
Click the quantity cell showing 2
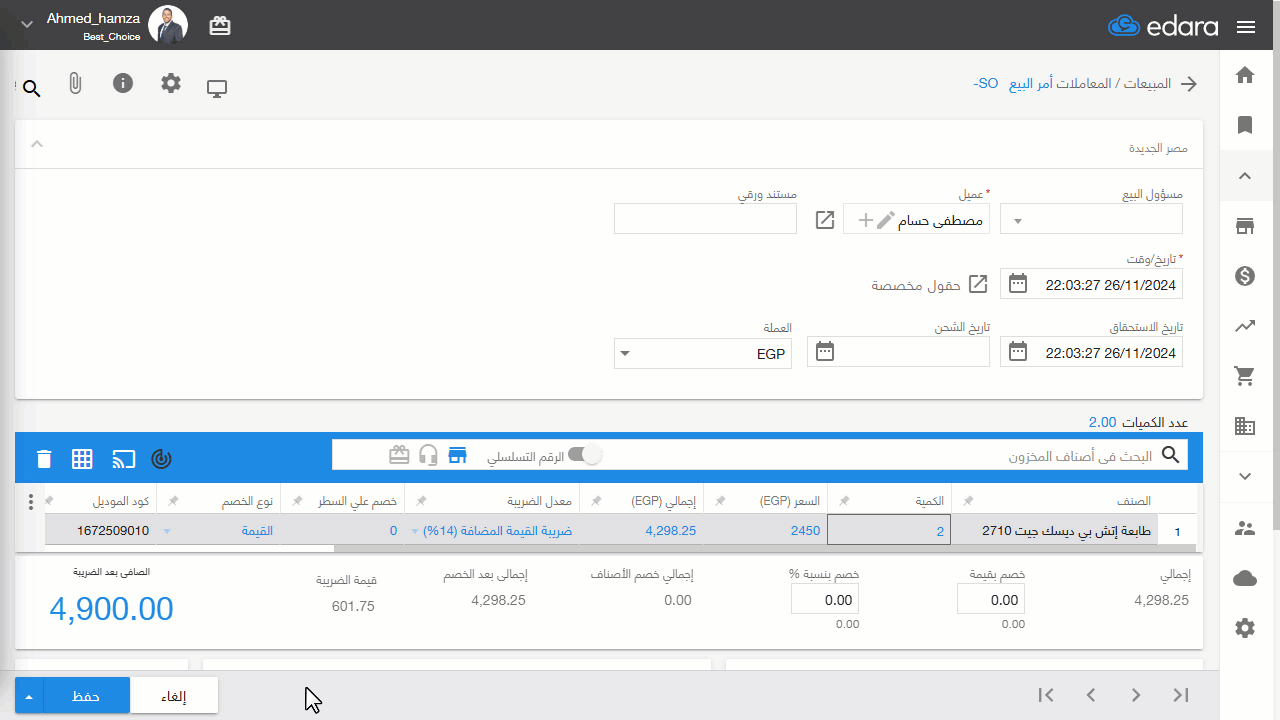click(x=889, y=531)
